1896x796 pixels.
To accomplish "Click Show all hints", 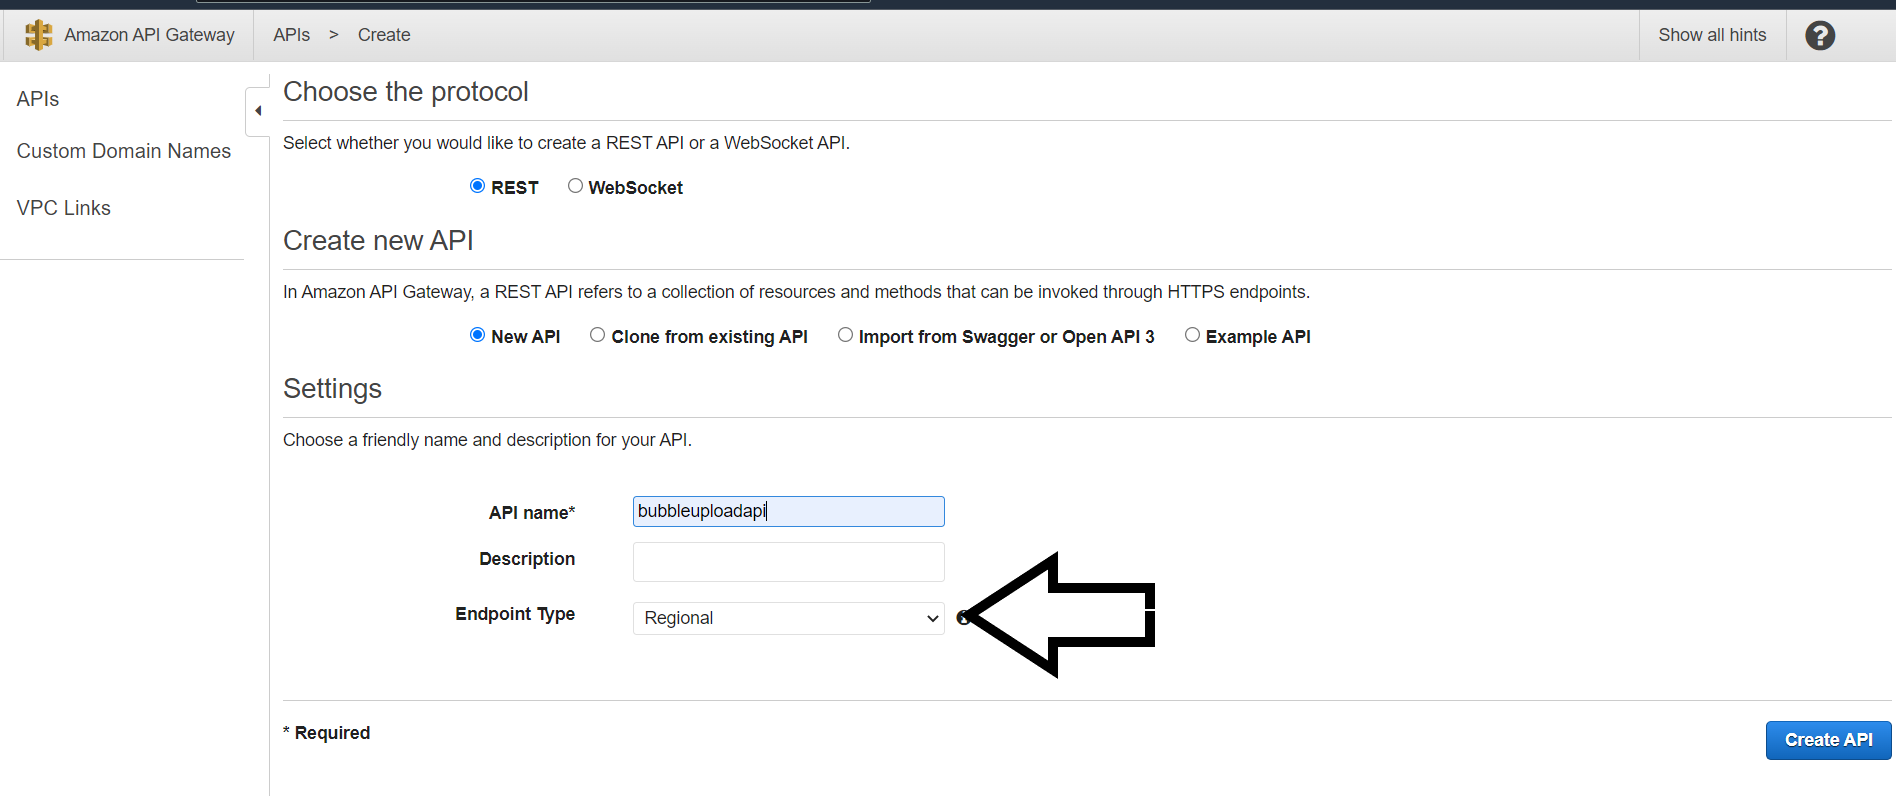I will [1712, 35].
